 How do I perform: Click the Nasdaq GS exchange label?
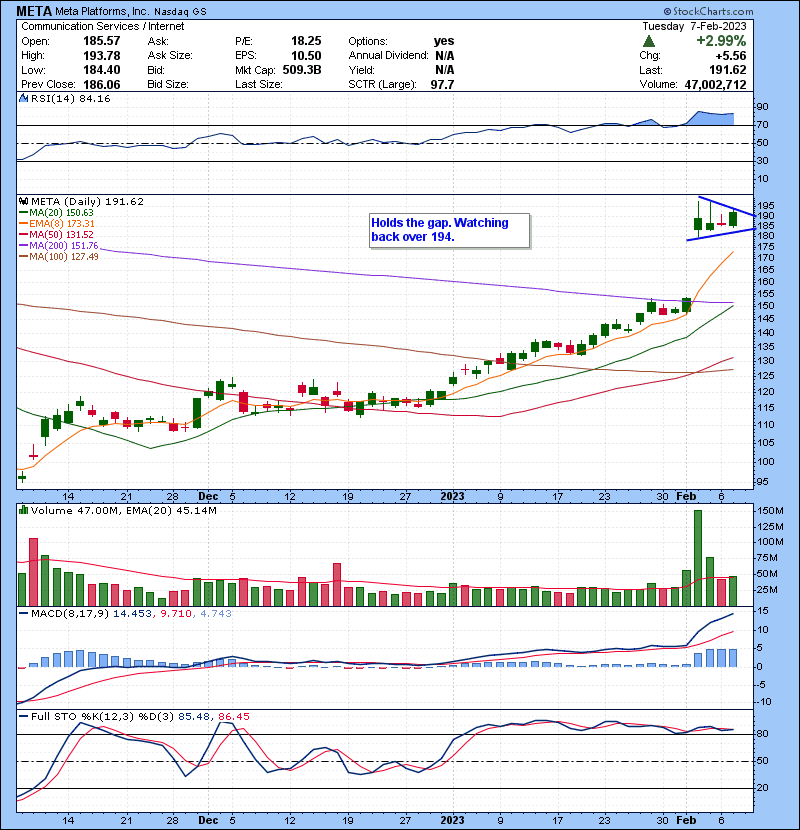coord(180,12)
